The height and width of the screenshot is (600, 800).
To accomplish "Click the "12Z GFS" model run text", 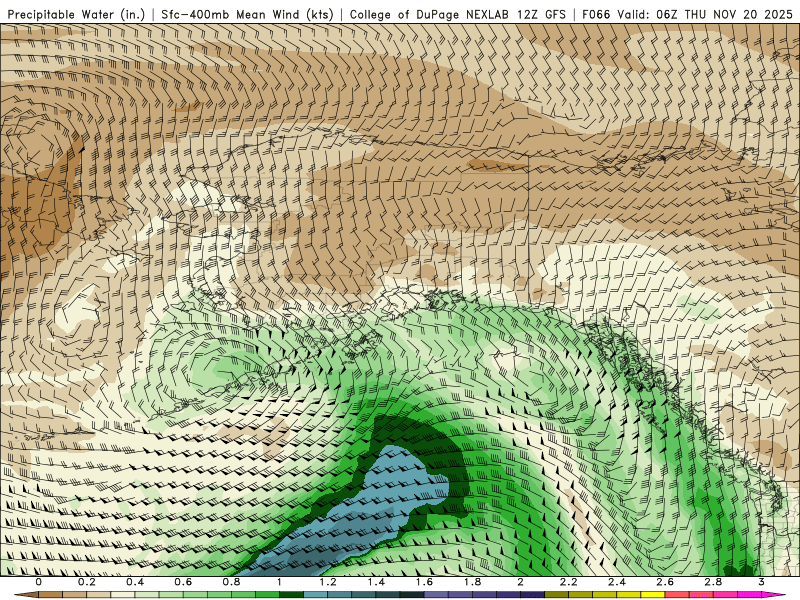I will pyautogui.click(x=540, y=14).
